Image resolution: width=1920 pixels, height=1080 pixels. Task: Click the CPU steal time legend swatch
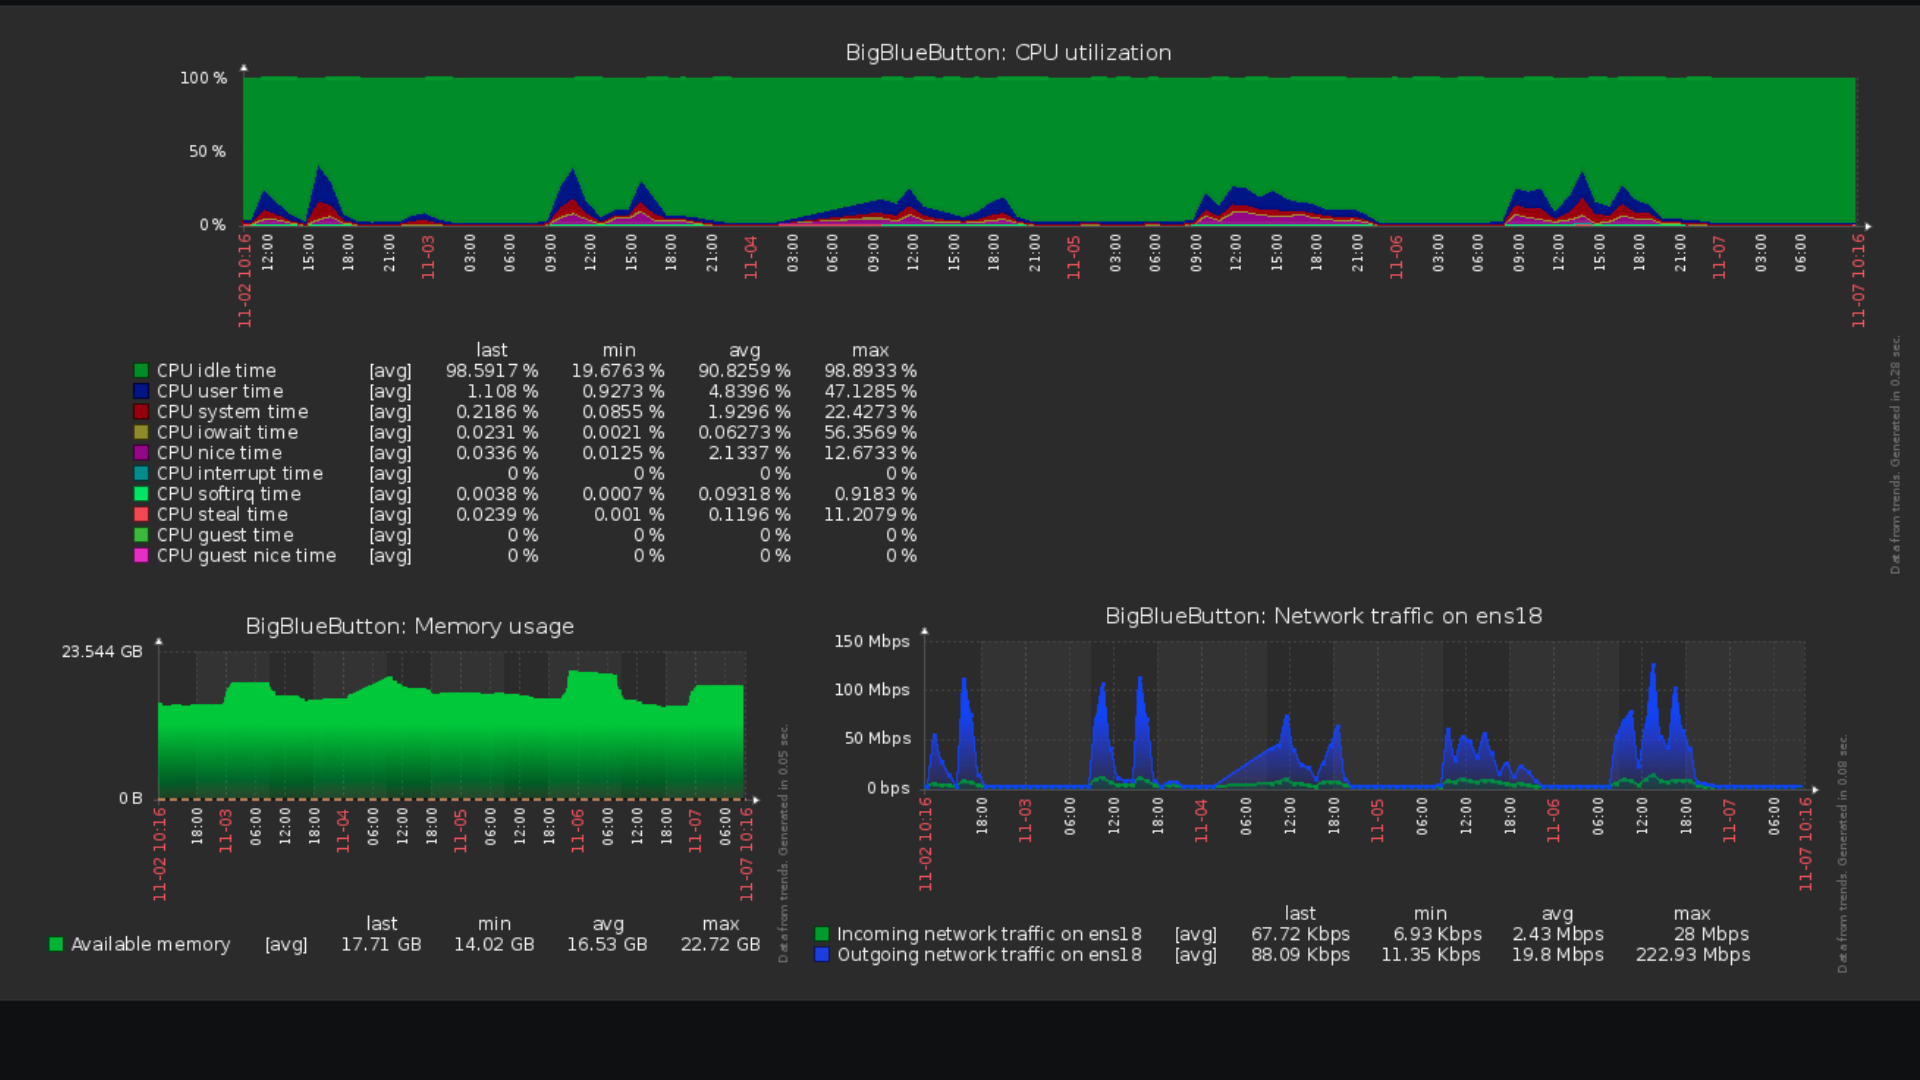(141, 514)
